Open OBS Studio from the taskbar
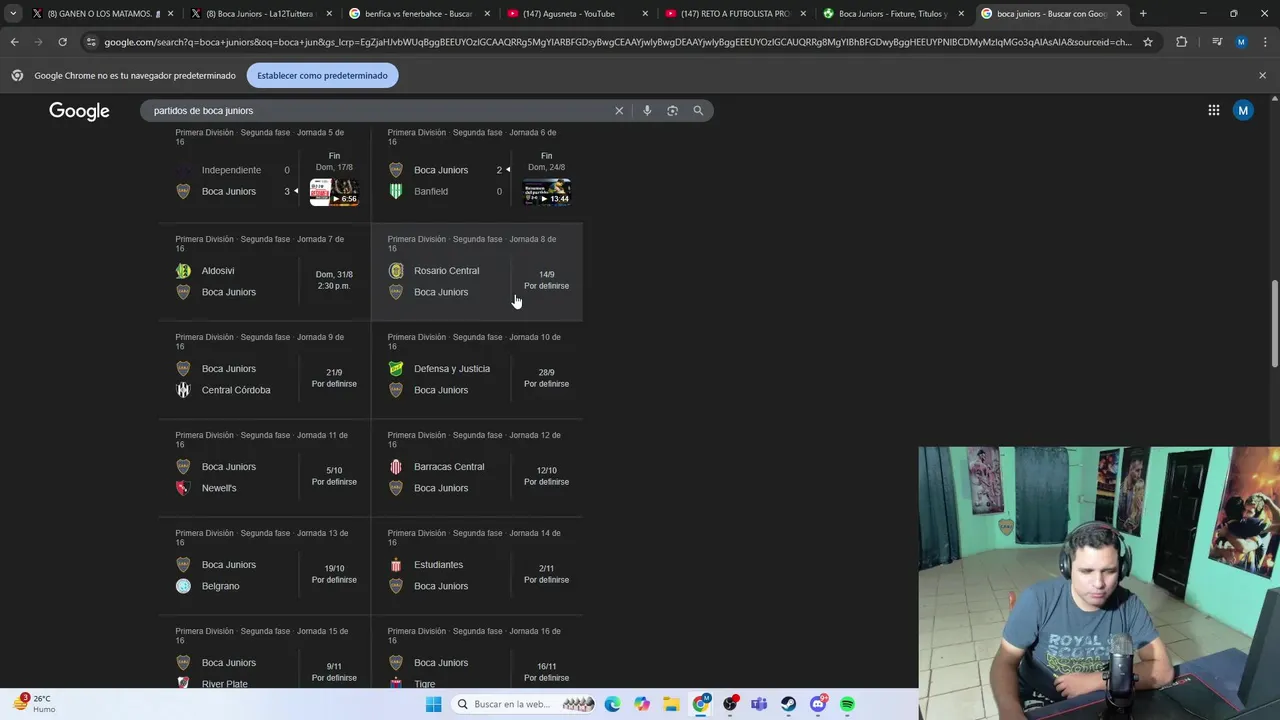Image resolution: width=1280 pixels, height=720 pixels. click(x=730, y=704)
